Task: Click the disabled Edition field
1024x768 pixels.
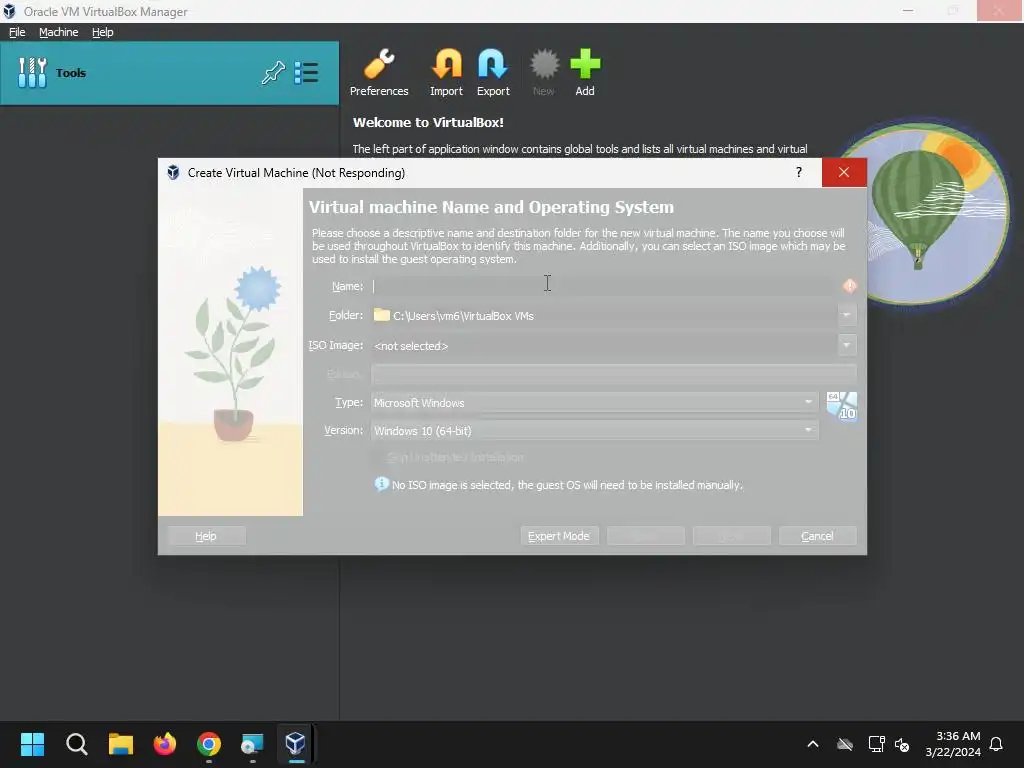Action: (x=613, y=374)
